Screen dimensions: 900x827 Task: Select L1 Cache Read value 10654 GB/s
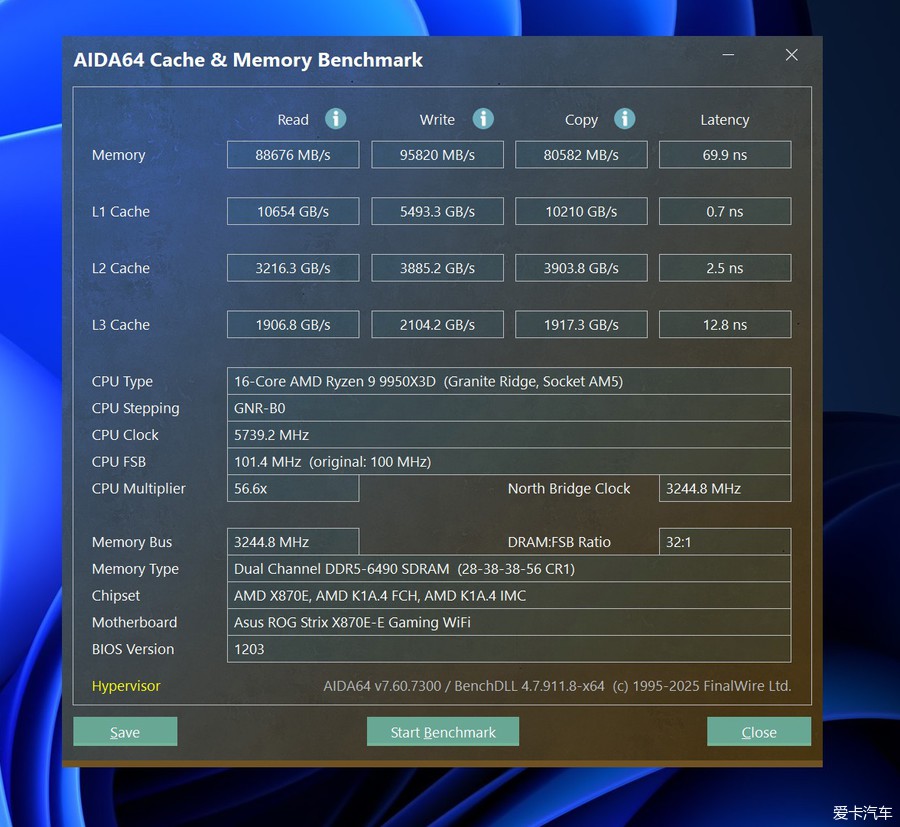(293, 211)
